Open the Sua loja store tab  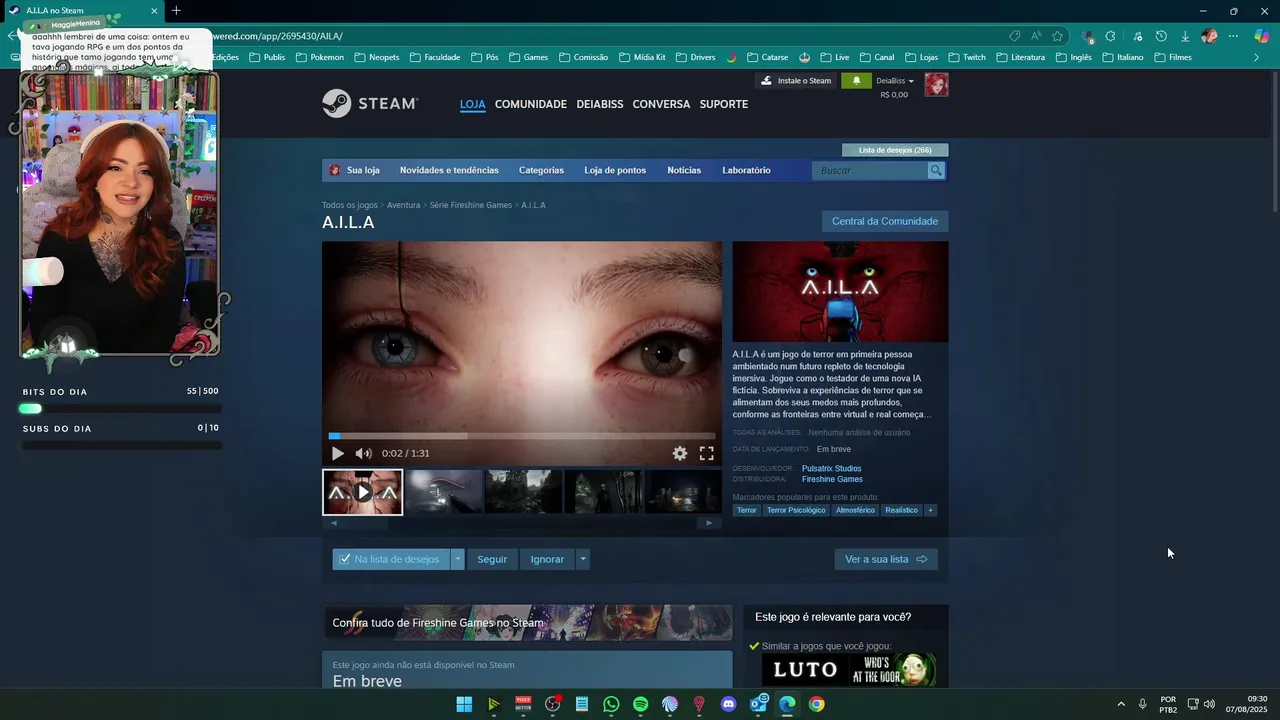pyautogui.click(x=355, y=171)
